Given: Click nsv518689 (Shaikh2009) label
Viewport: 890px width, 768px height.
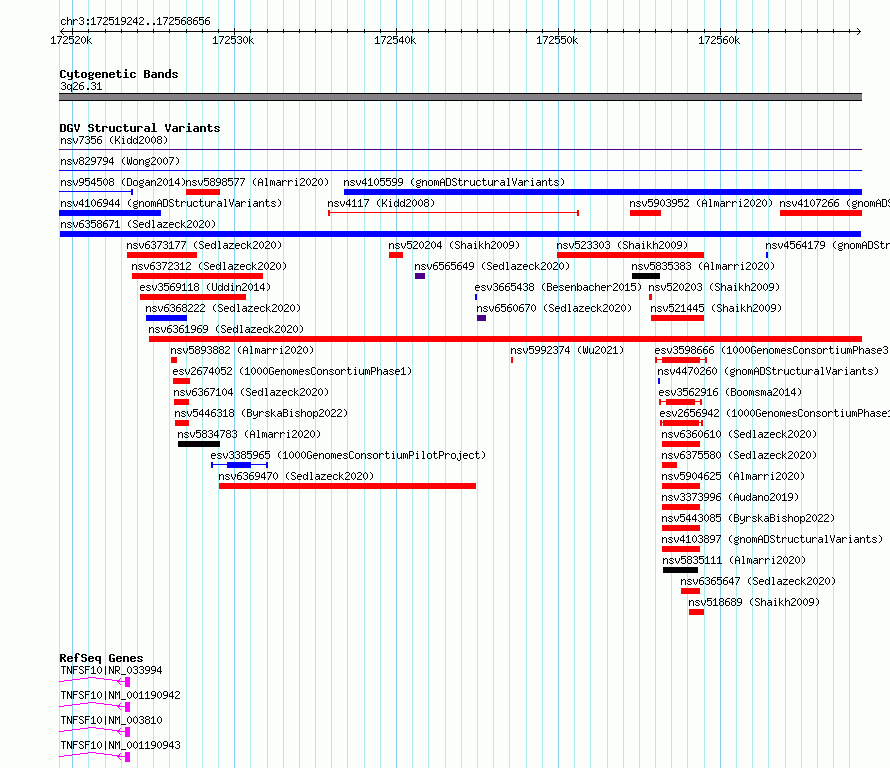Looking at the screenshot, I should tap(754, 602).
